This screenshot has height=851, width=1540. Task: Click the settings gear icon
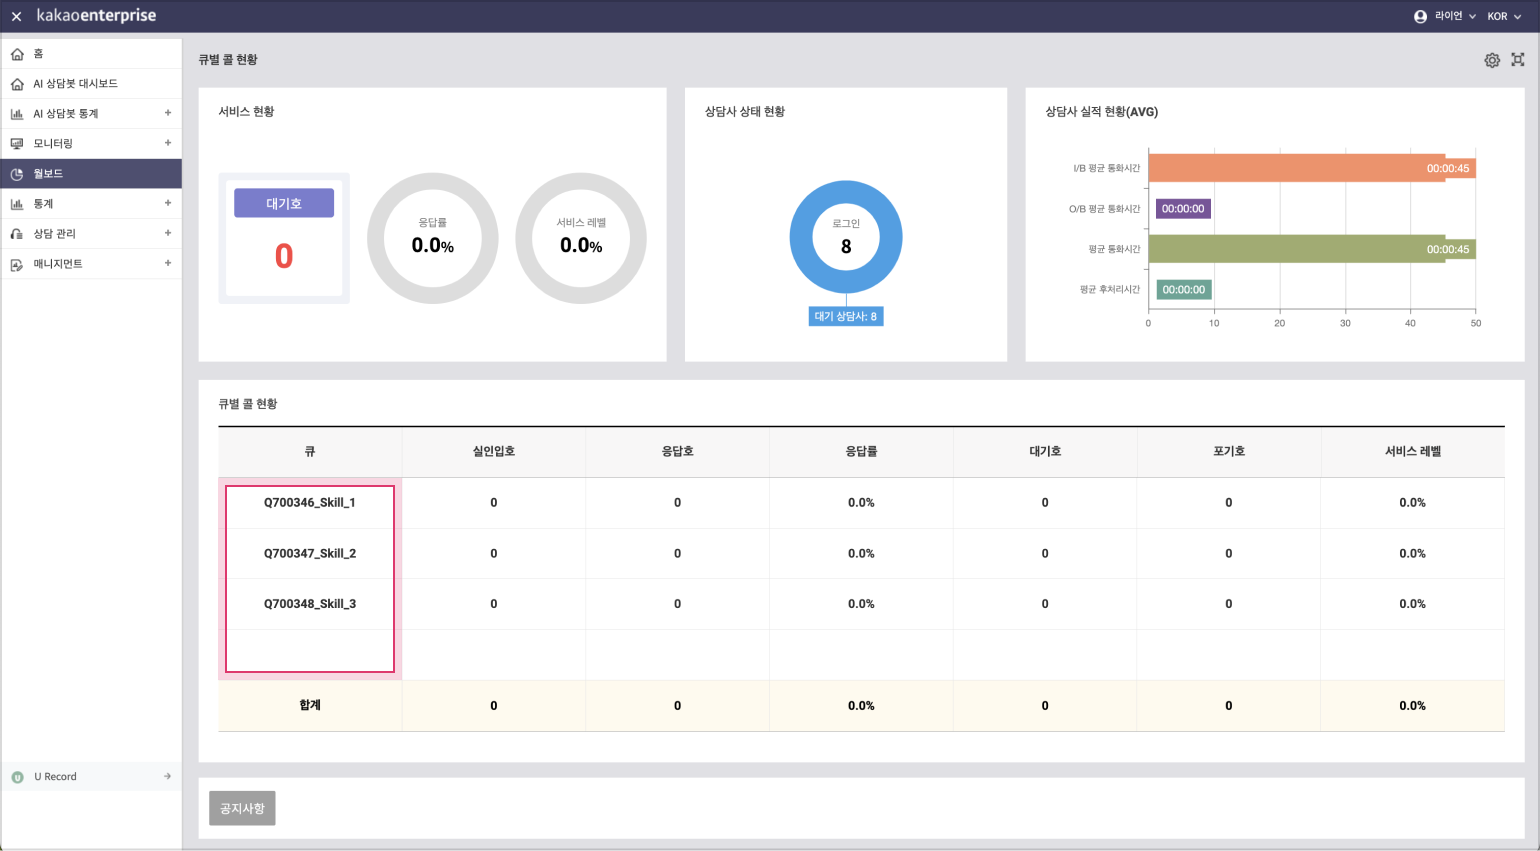[1491, 60]
